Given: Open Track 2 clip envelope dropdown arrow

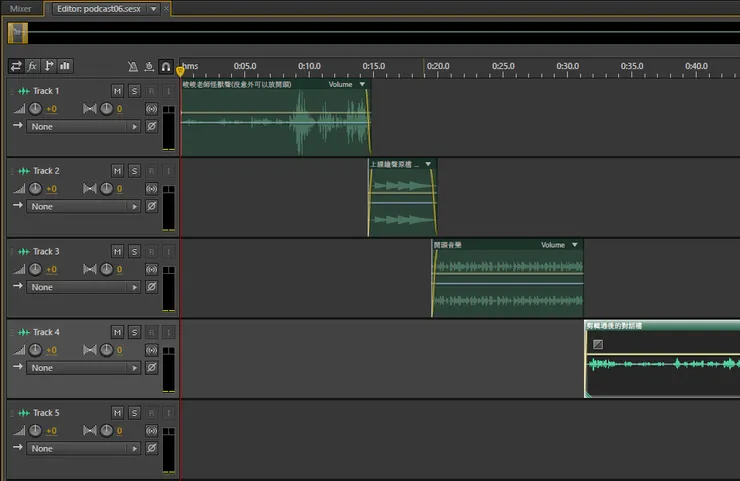Looking at the screenshot, I should pos(428,164).
